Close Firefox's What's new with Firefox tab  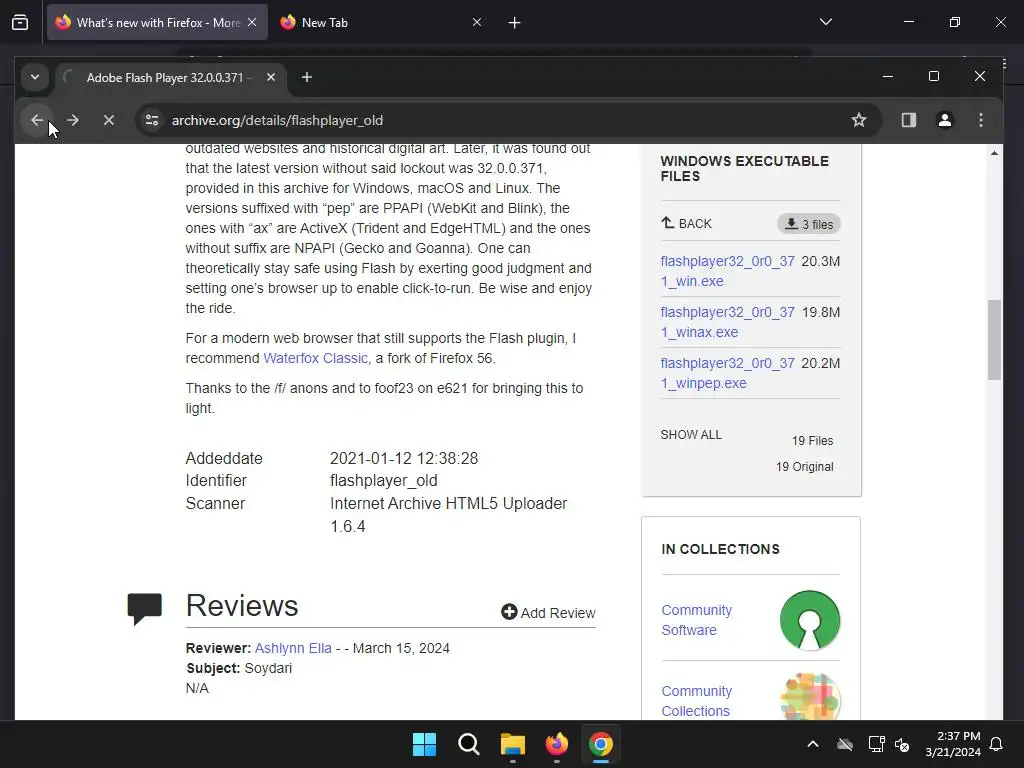[x=252, y=22]
